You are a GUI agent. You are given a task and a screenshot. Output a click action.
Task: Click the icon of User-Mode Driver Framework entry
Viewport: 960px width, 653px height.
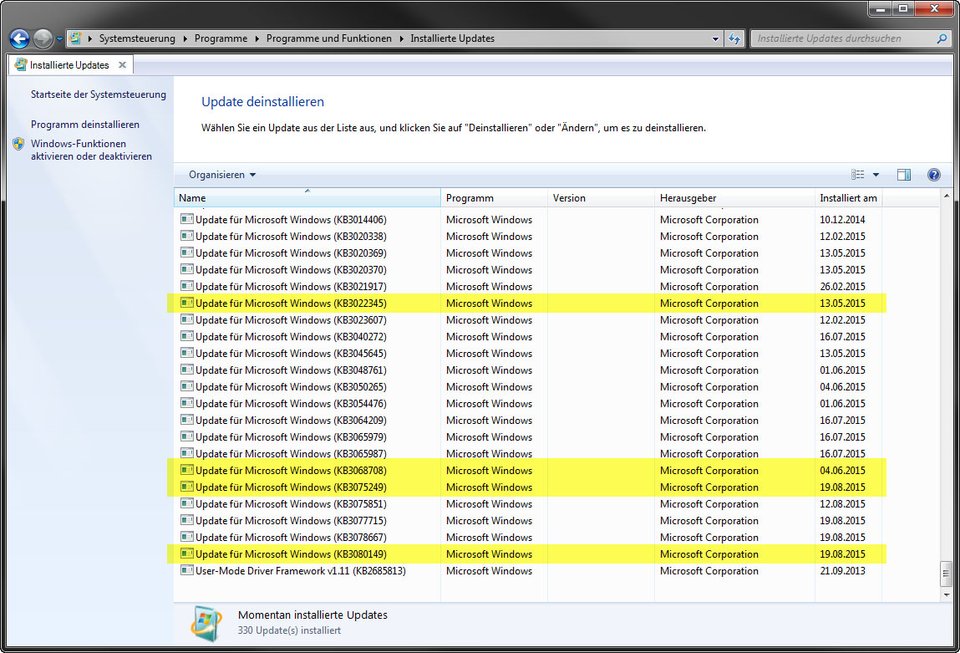187,570
